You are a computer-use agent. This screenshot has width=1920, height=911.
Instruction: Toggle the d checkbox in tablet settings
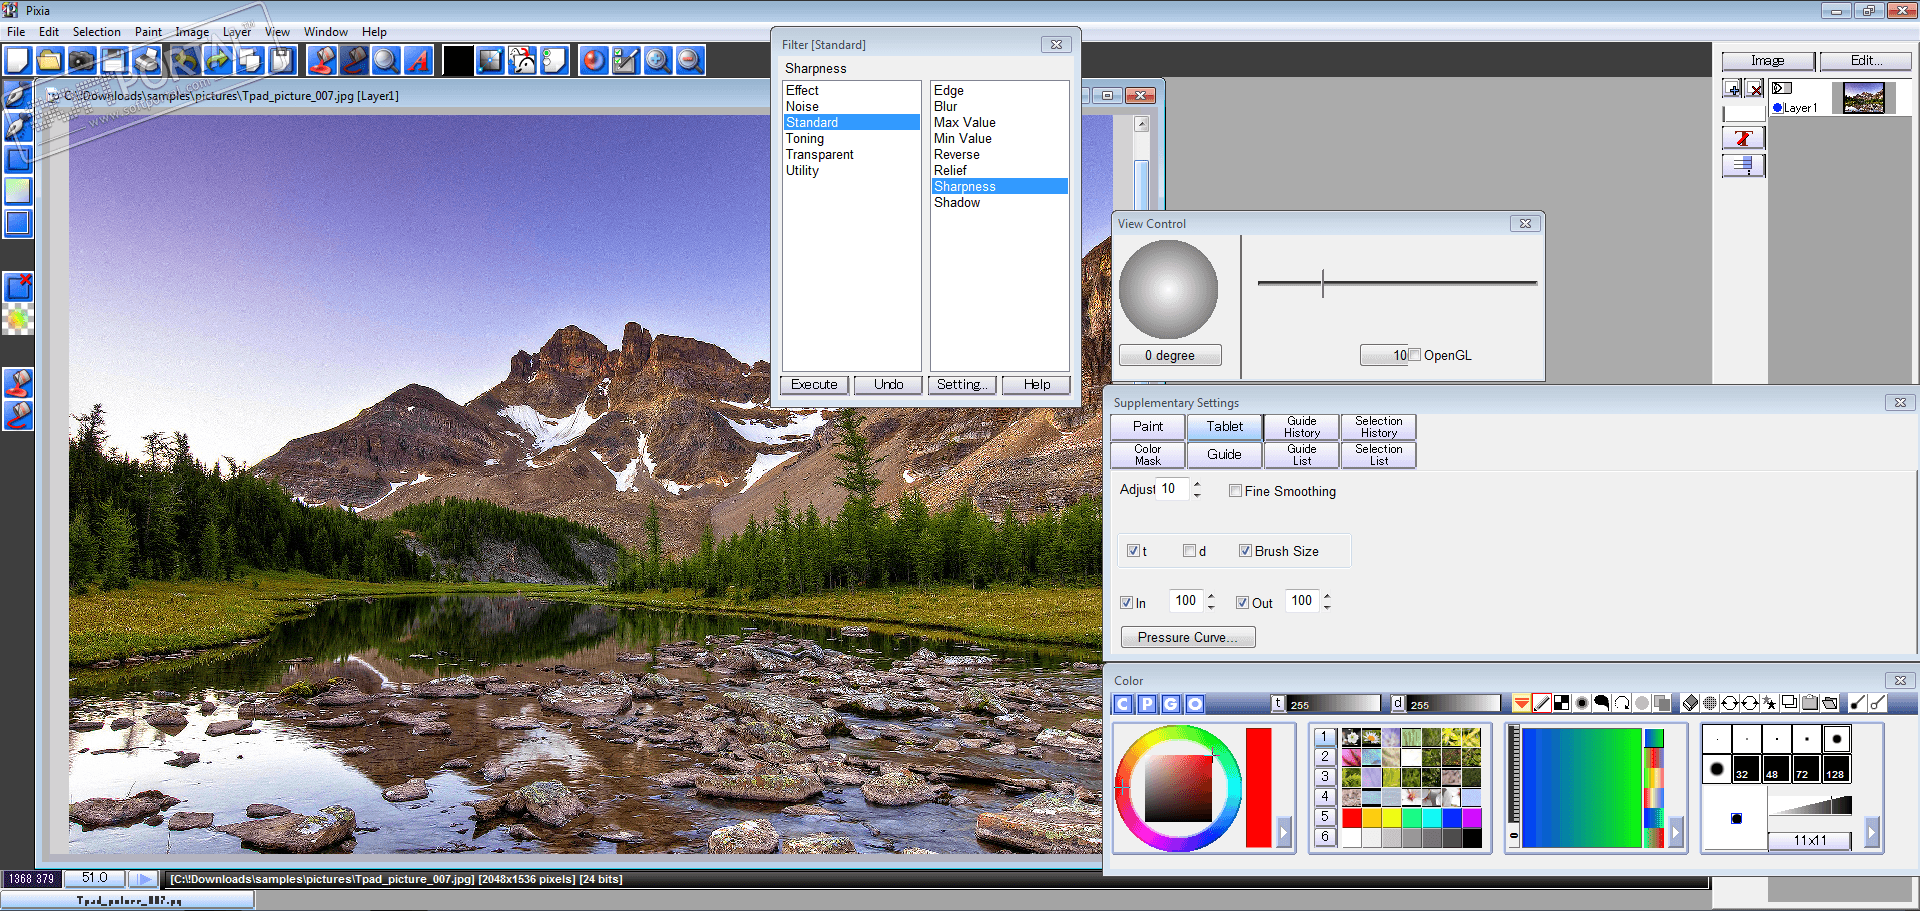pos(1189,551)
